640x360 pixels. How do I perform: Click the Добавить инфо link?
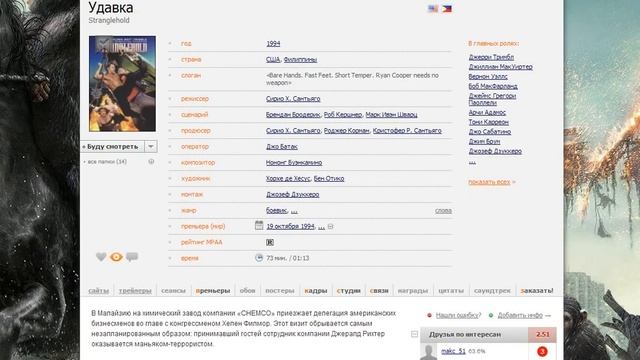520,315
